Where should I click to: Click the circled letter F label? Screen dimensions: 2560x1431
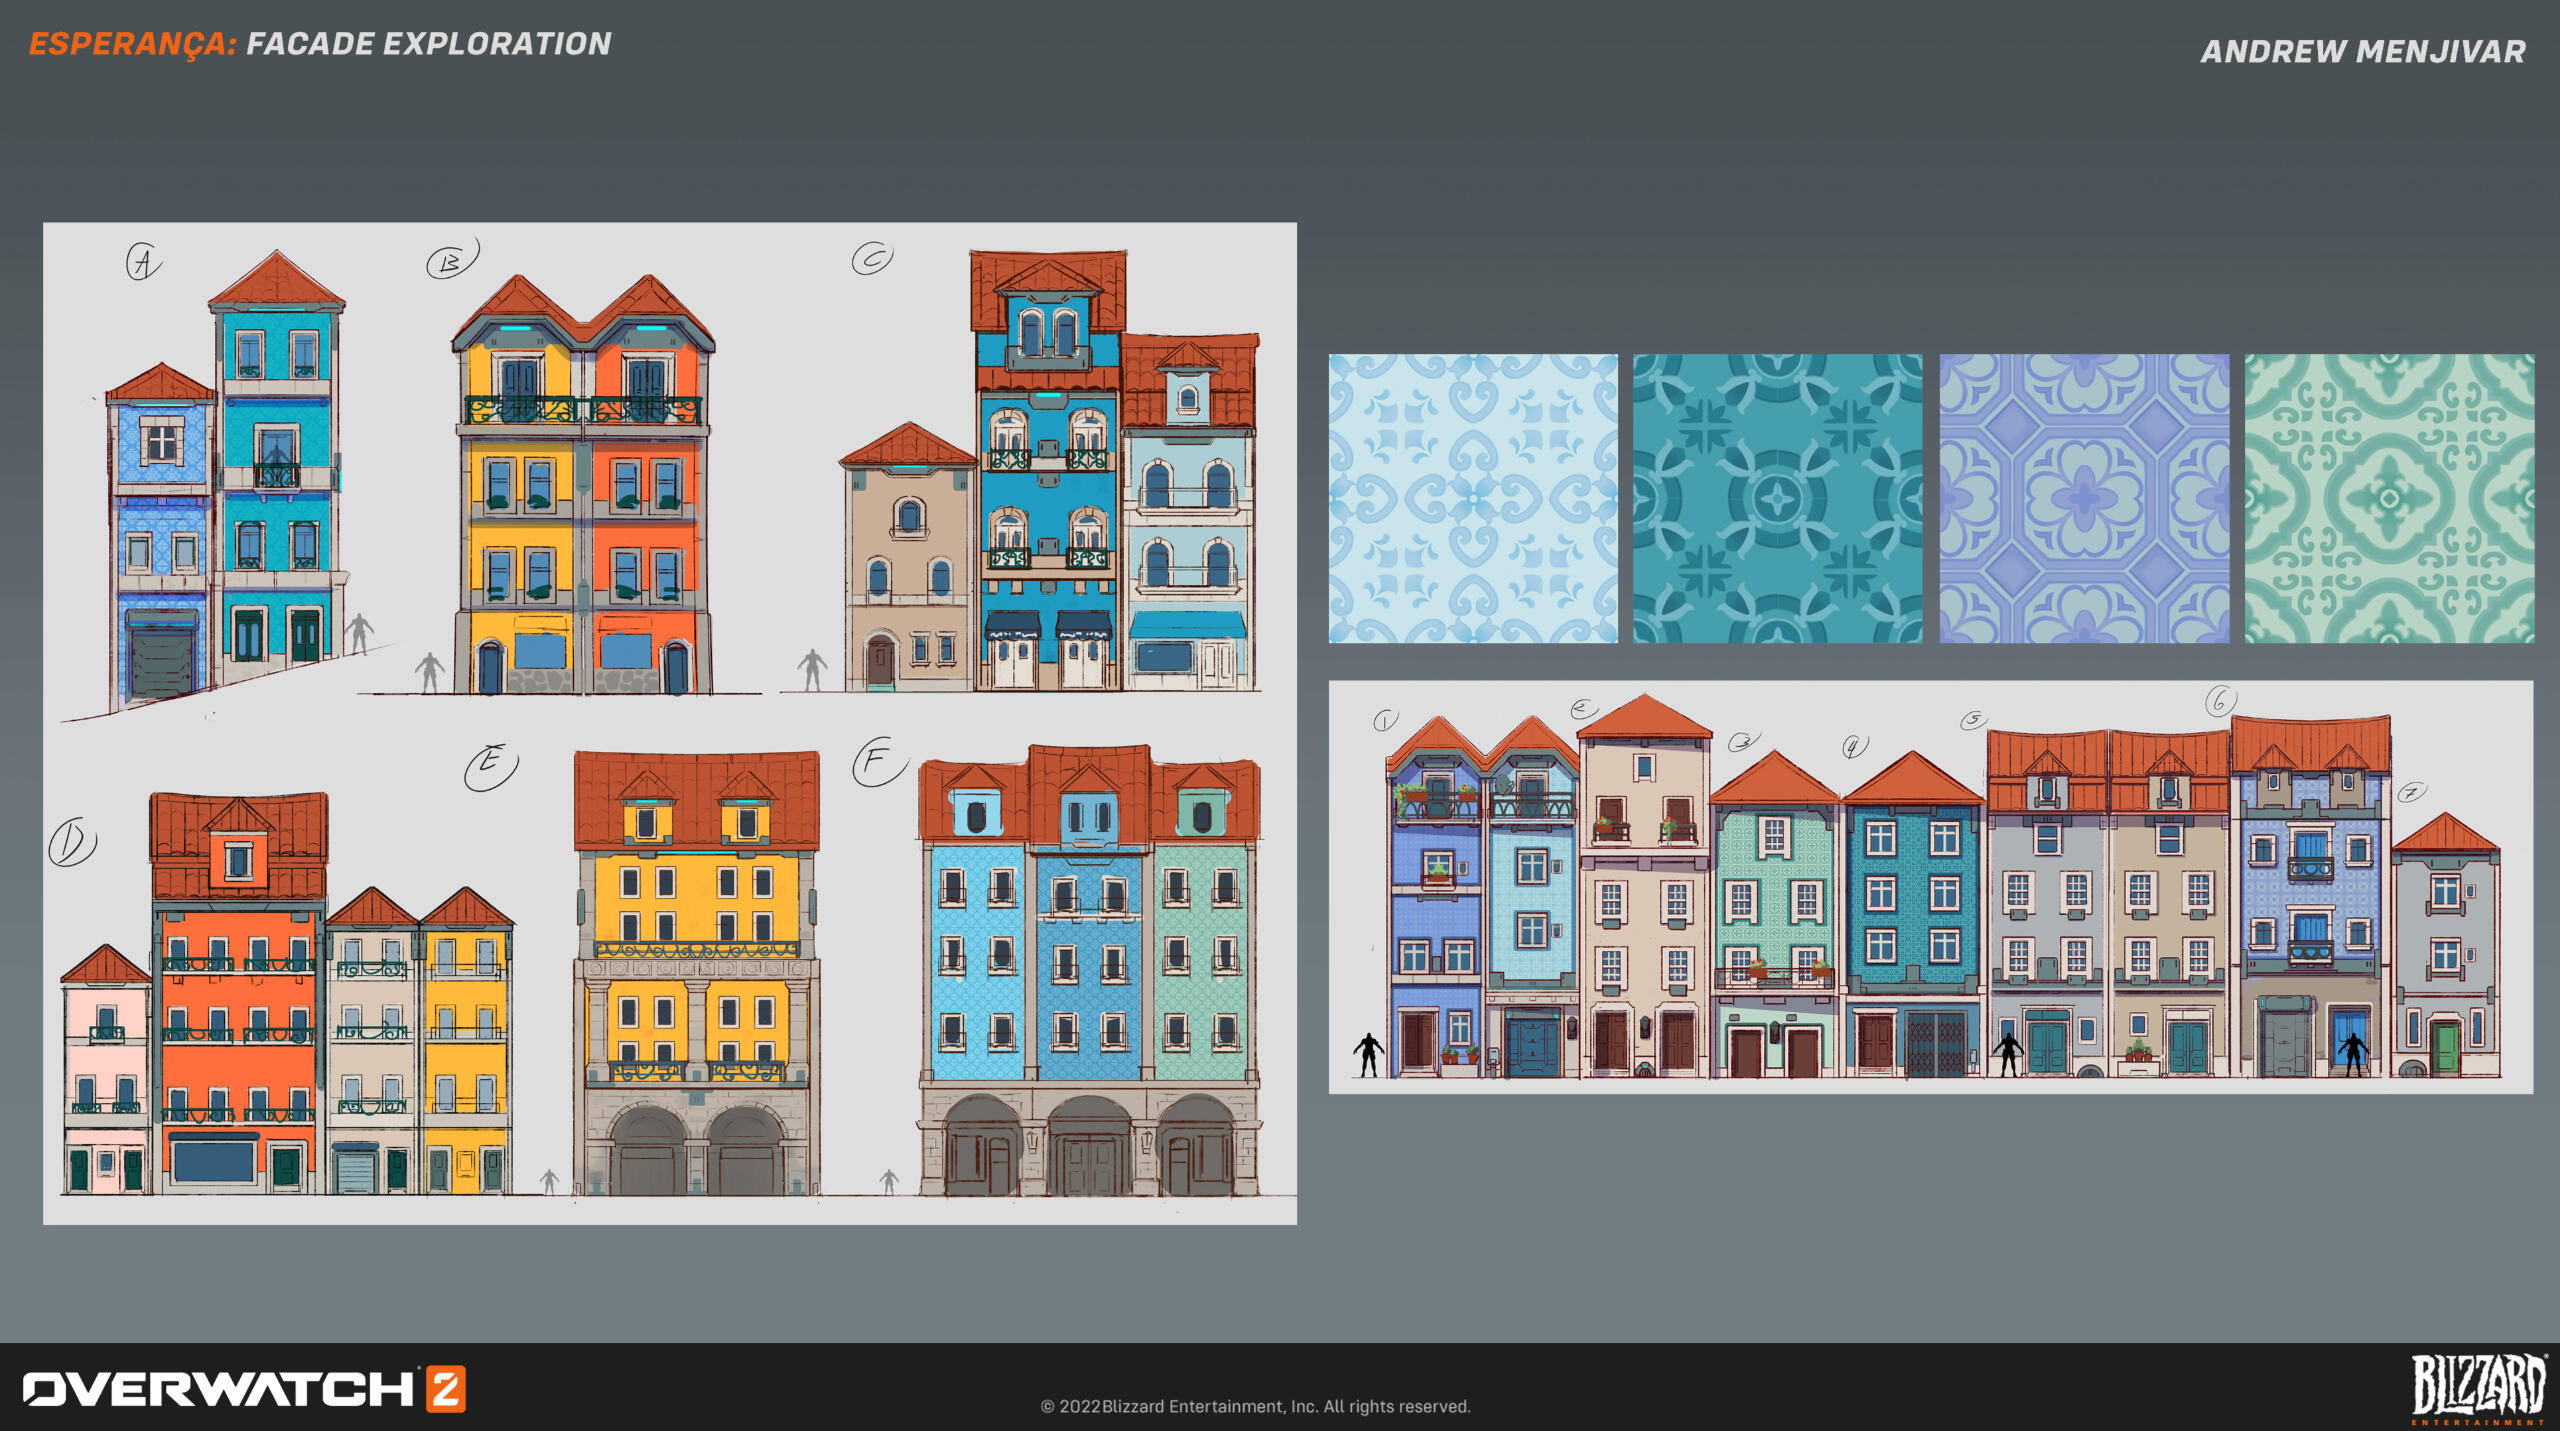click(x=876, y=763)
